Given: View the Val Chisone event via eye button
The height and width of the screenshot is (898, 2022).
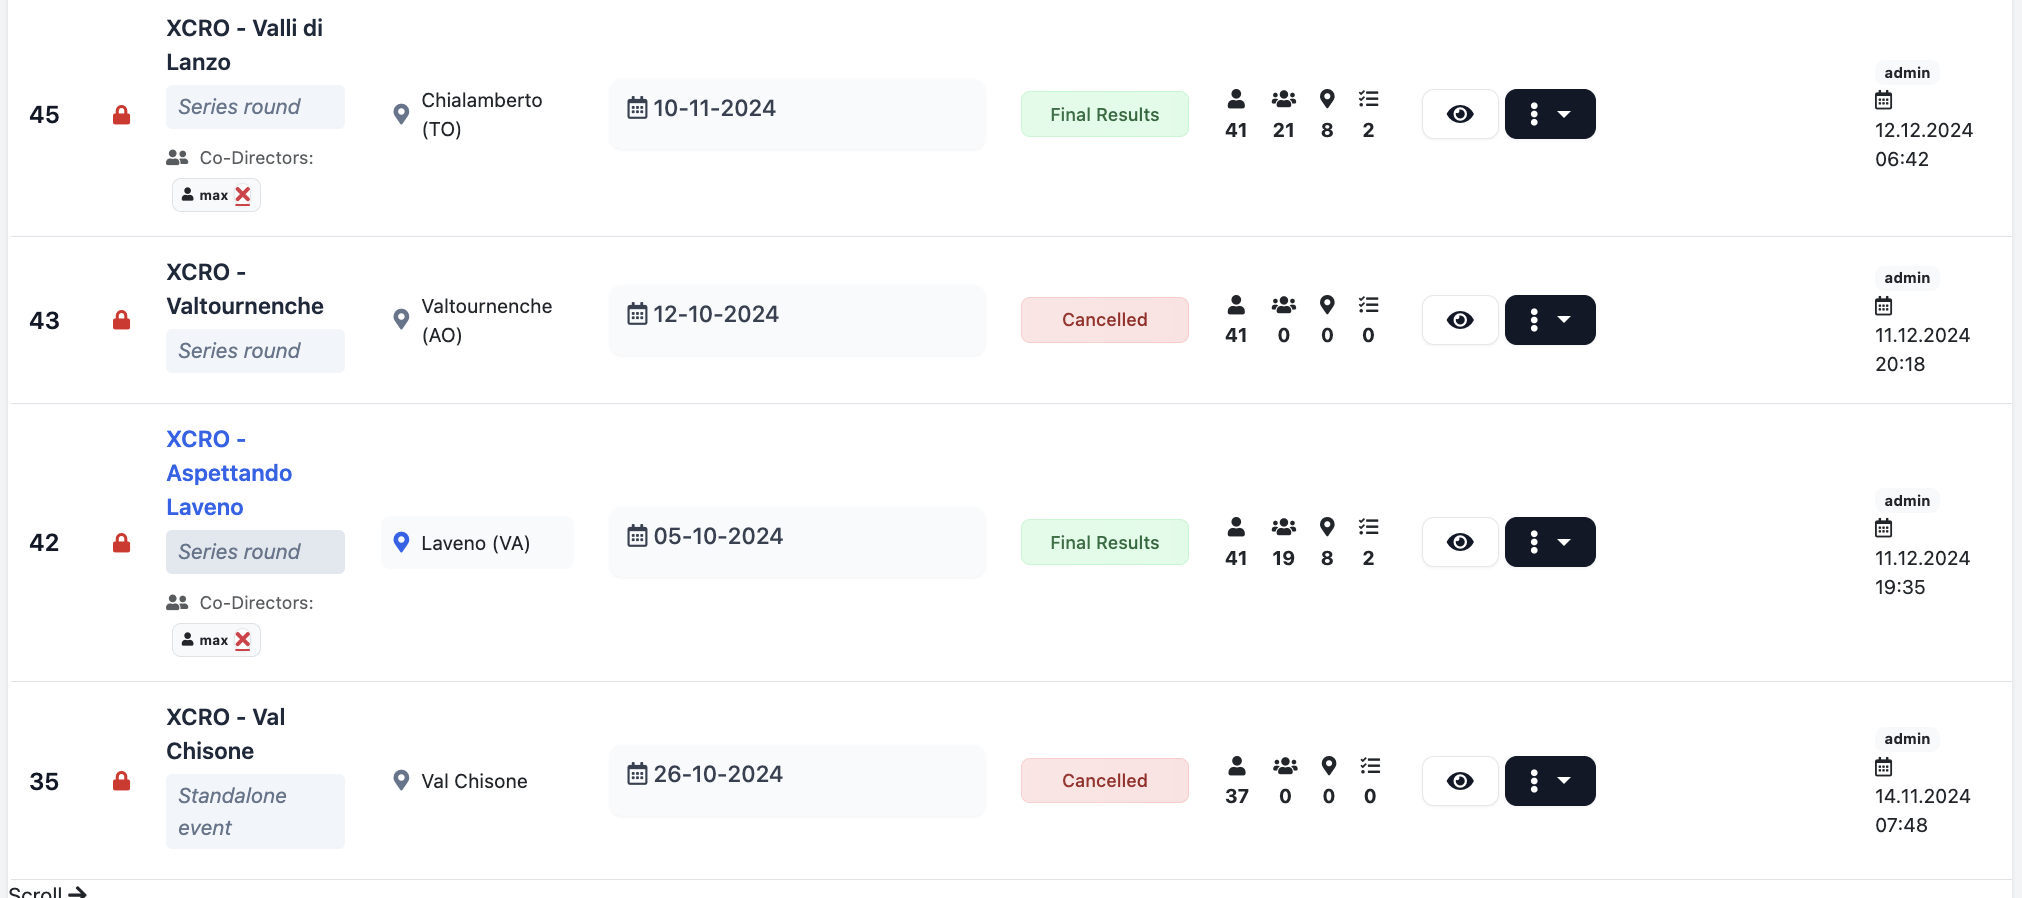Looking at the screenshot, I should (1460, 781).
